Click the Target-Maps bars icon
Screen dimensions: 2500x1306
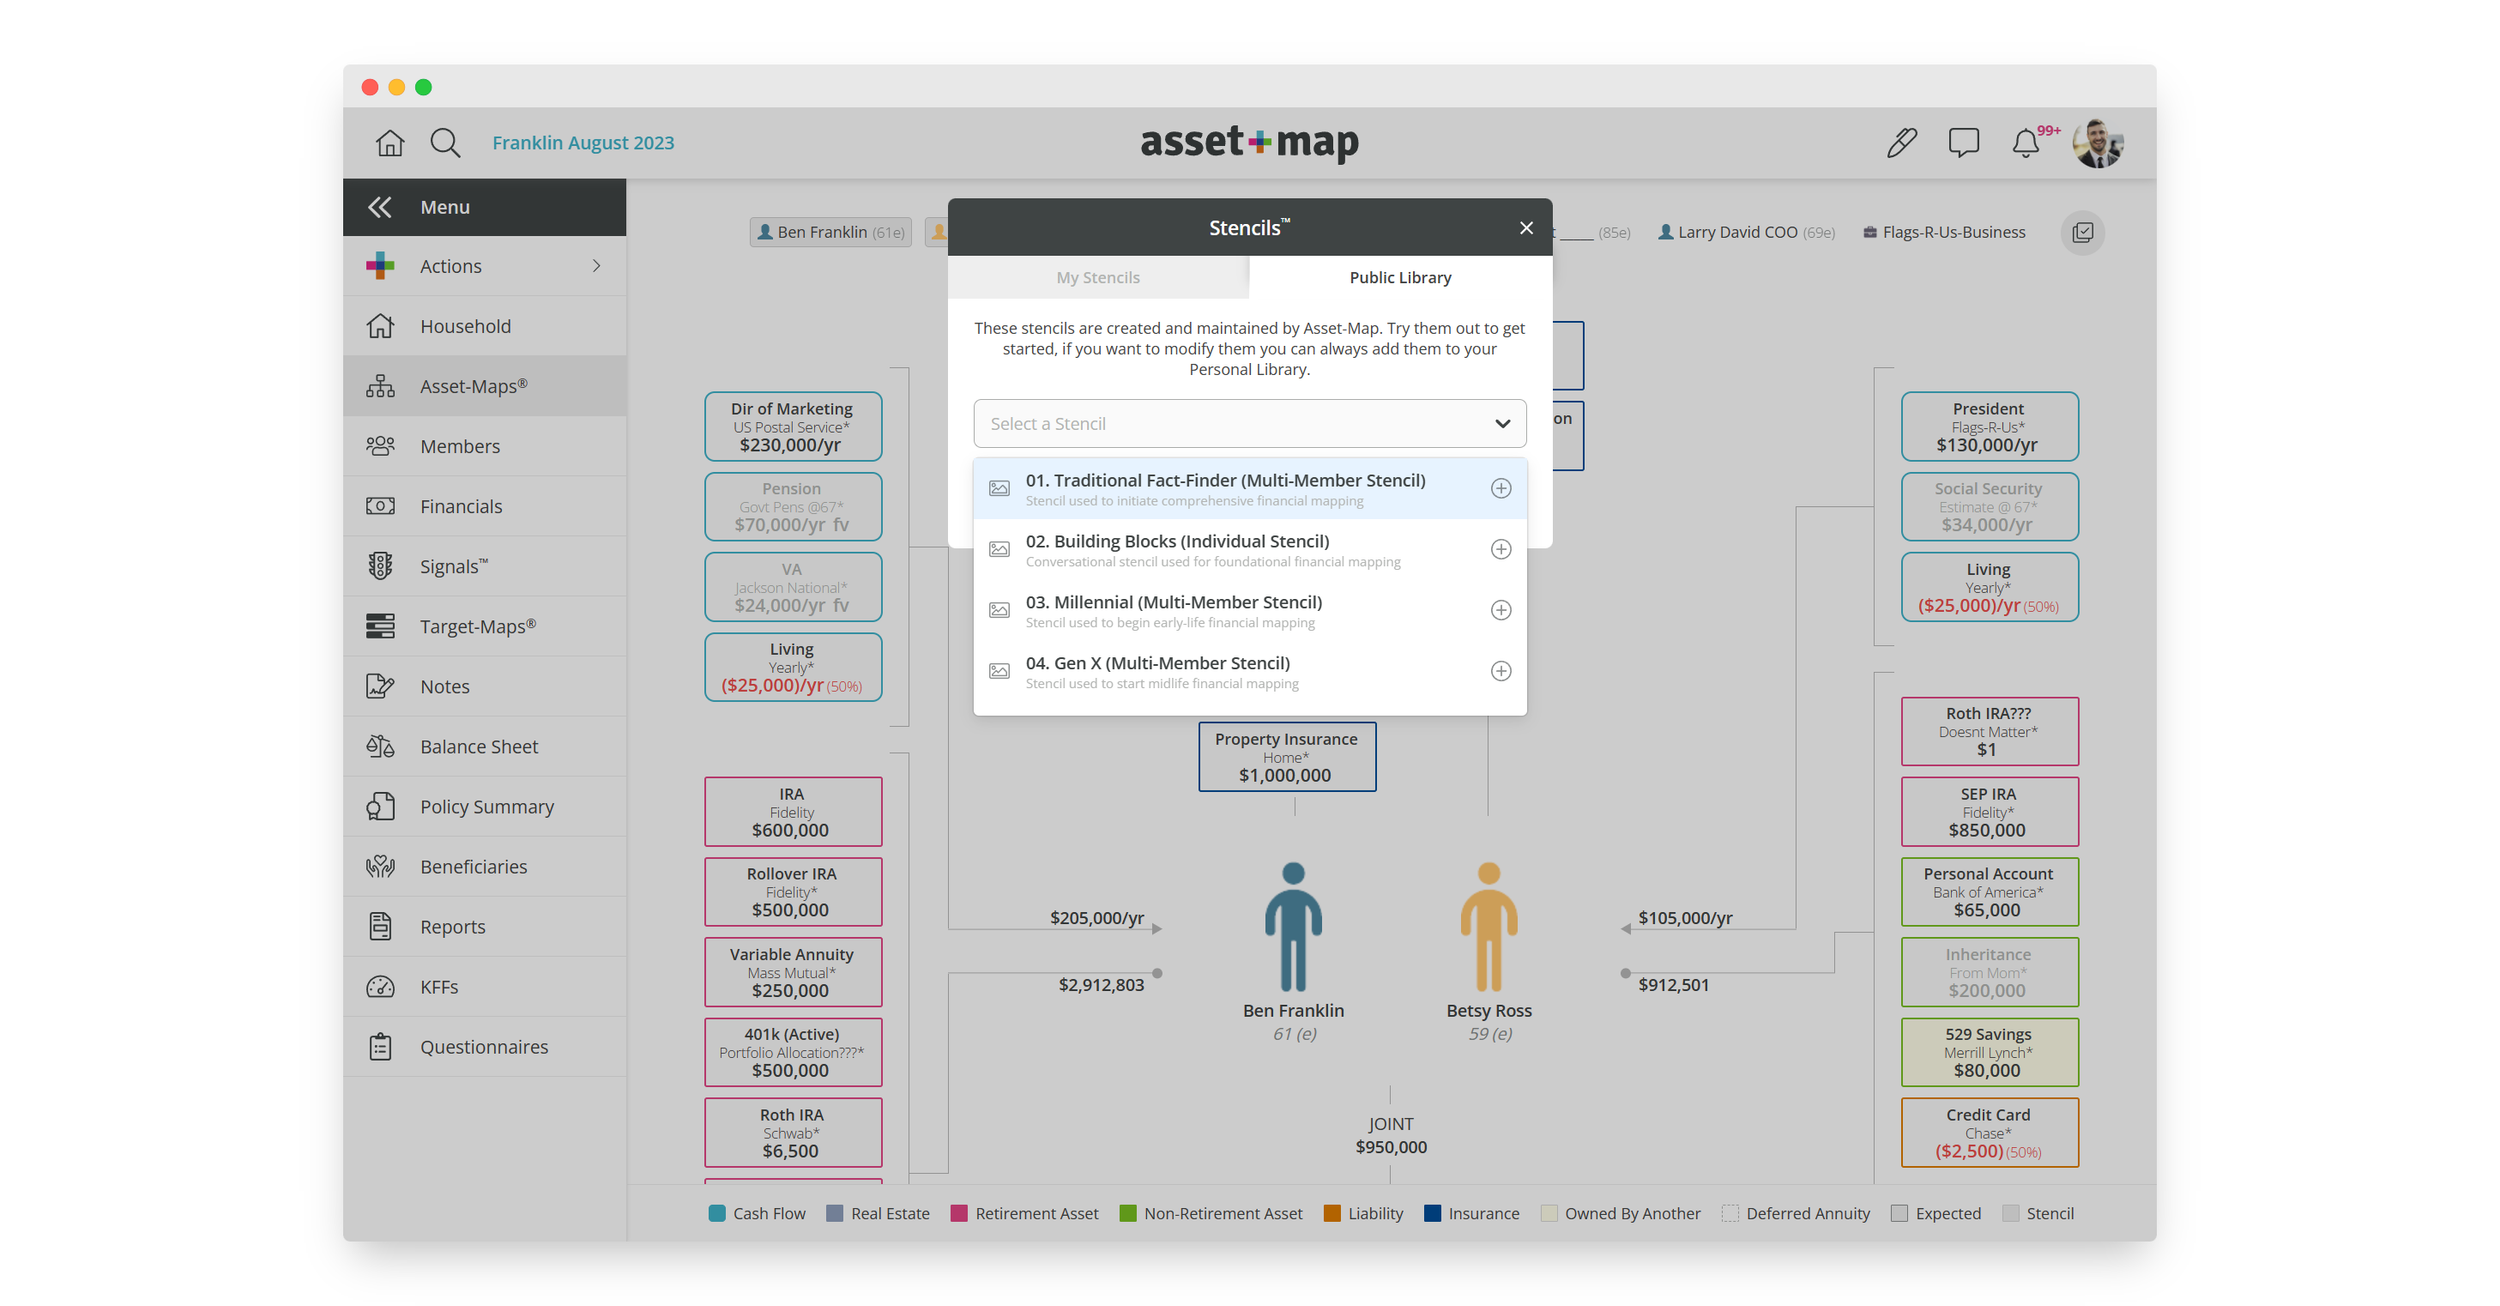point(380,626)
